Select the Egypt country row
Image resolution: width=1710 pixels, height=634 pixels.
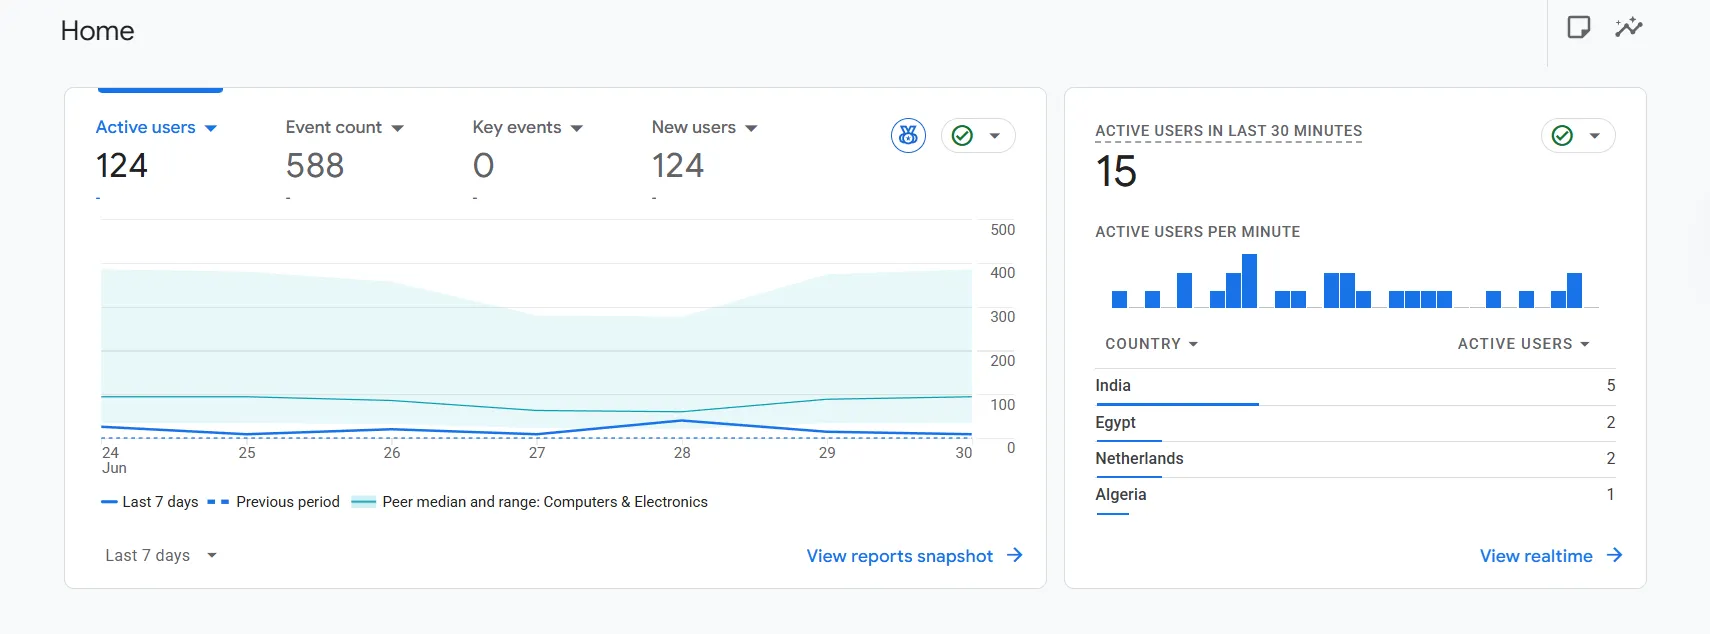(x=1355, y=423)
